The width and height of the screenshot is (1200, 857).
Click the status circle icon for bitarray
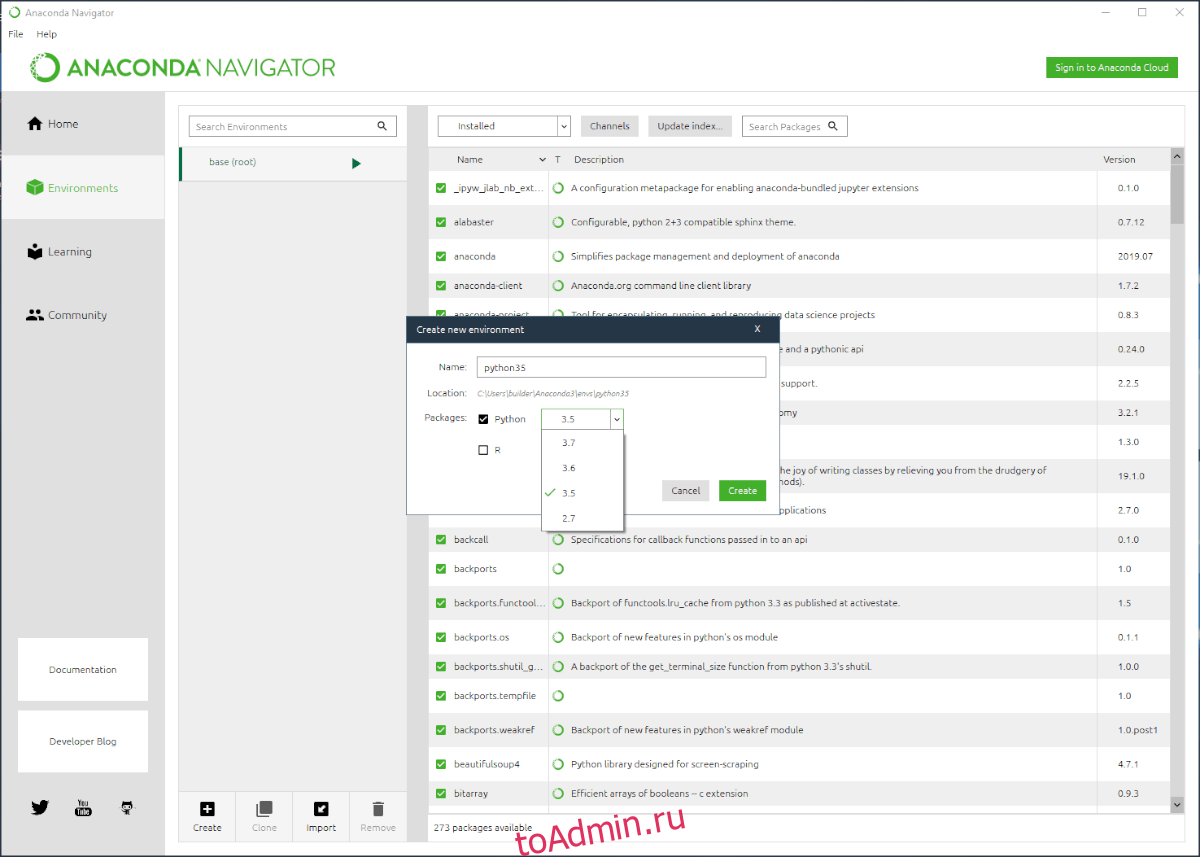559,793
